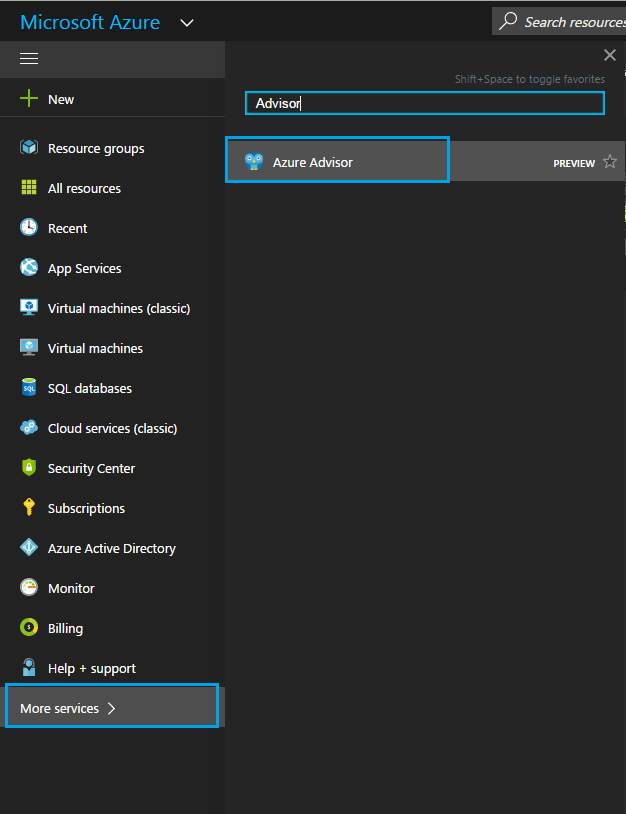Open dropdown next to Microsoft Azure title
Viewport: 626px width, 814px height.
186,23
